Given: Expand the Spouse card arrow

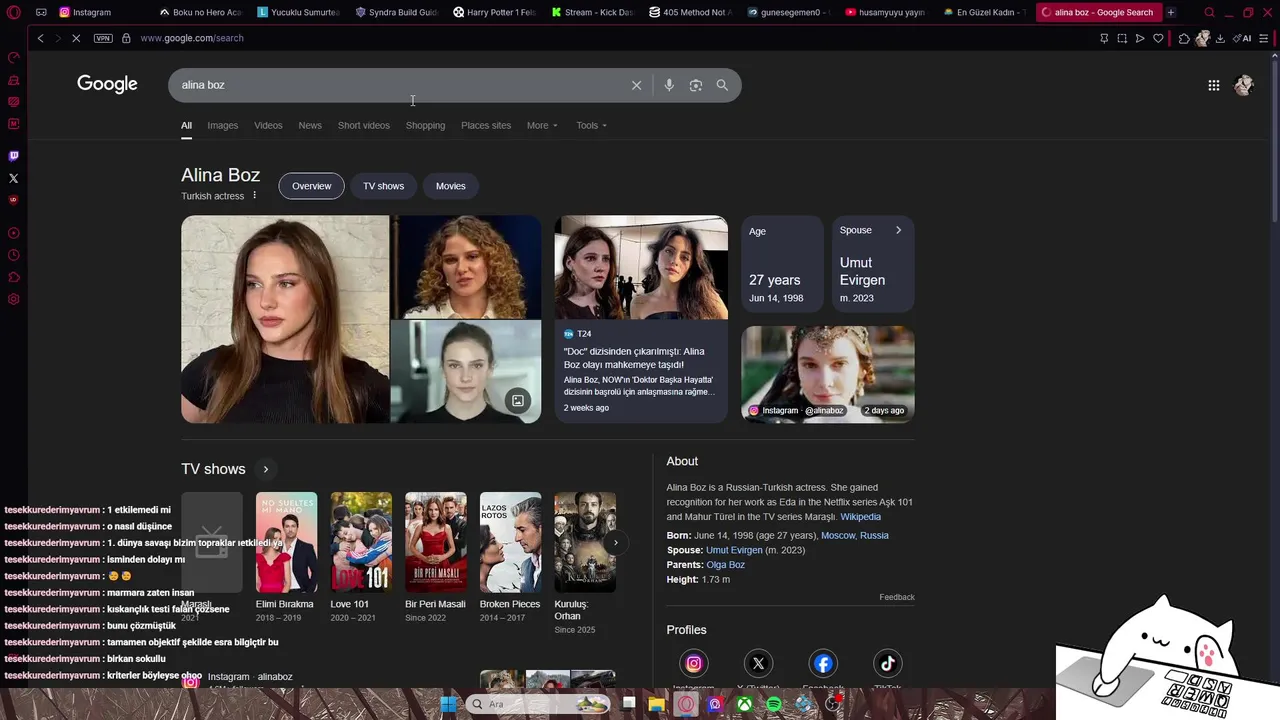Looking at the screenshot, I should click(x=898, y=230).
